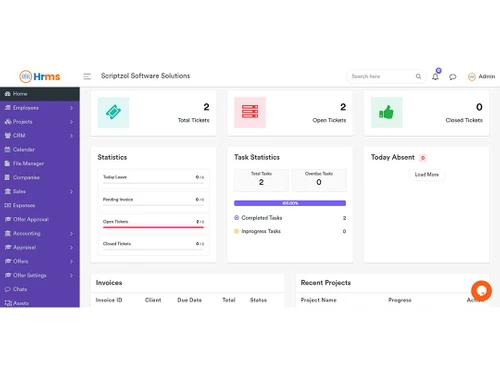Click the Expenses sidebar icon
500x375 pixels.
pyautogui.click(x=8, y=205)
